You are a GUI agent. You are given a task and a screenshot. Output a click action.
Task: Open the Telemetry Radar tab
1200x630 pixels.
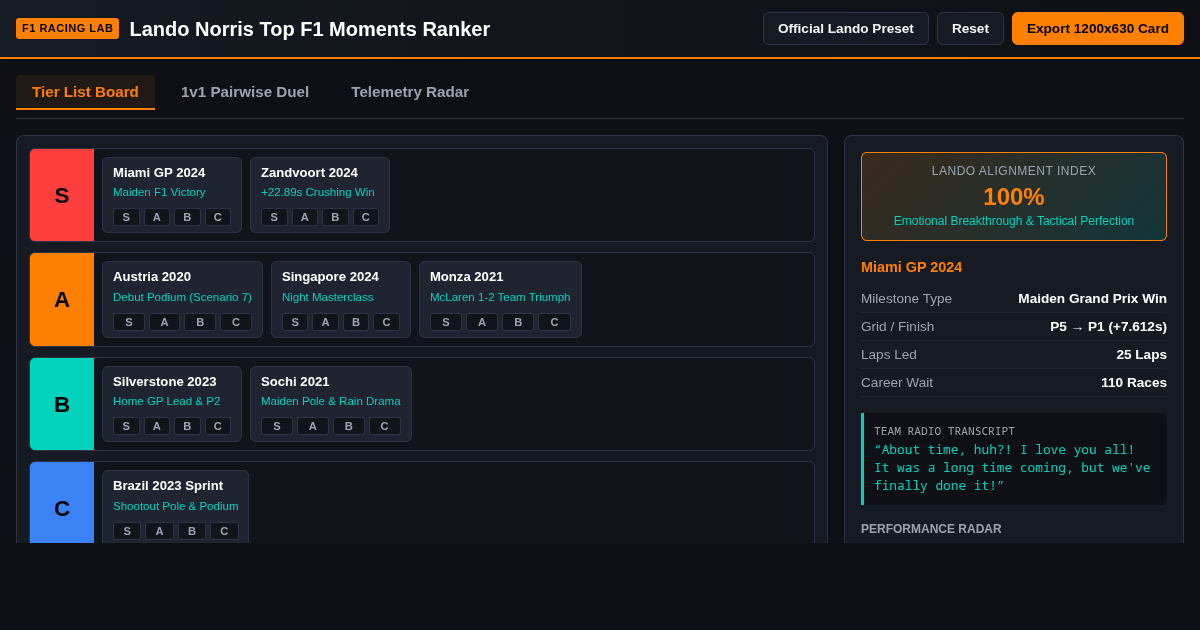pyautogui.click(x=410, y=92)
